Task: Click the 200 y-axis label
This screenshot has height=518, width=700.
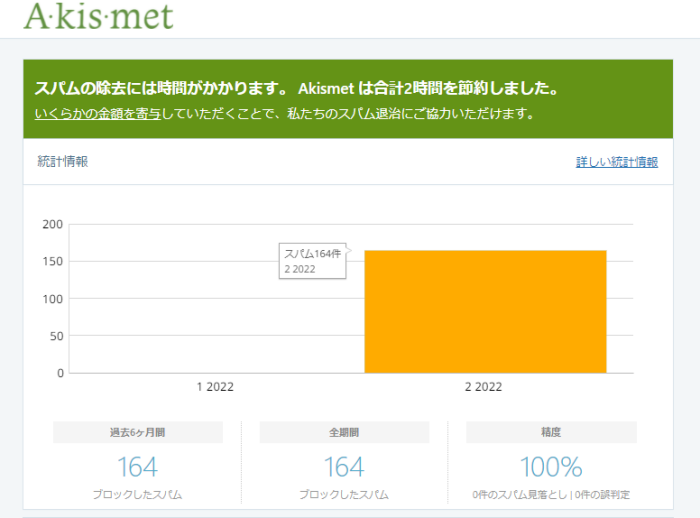Action: point(53,224)
